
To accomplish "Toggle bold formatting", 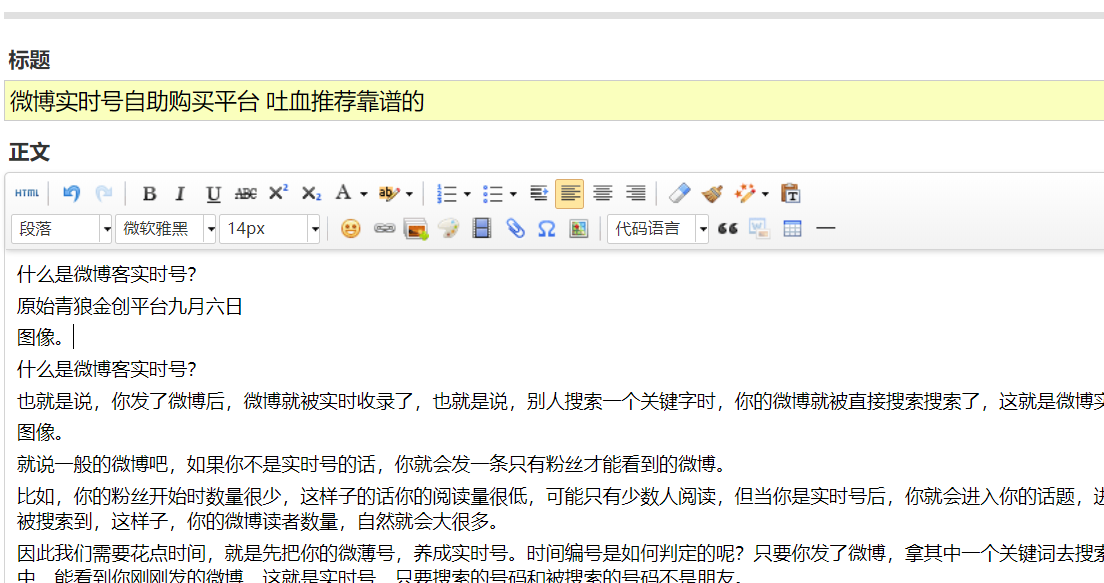I will tap(149, 194).
